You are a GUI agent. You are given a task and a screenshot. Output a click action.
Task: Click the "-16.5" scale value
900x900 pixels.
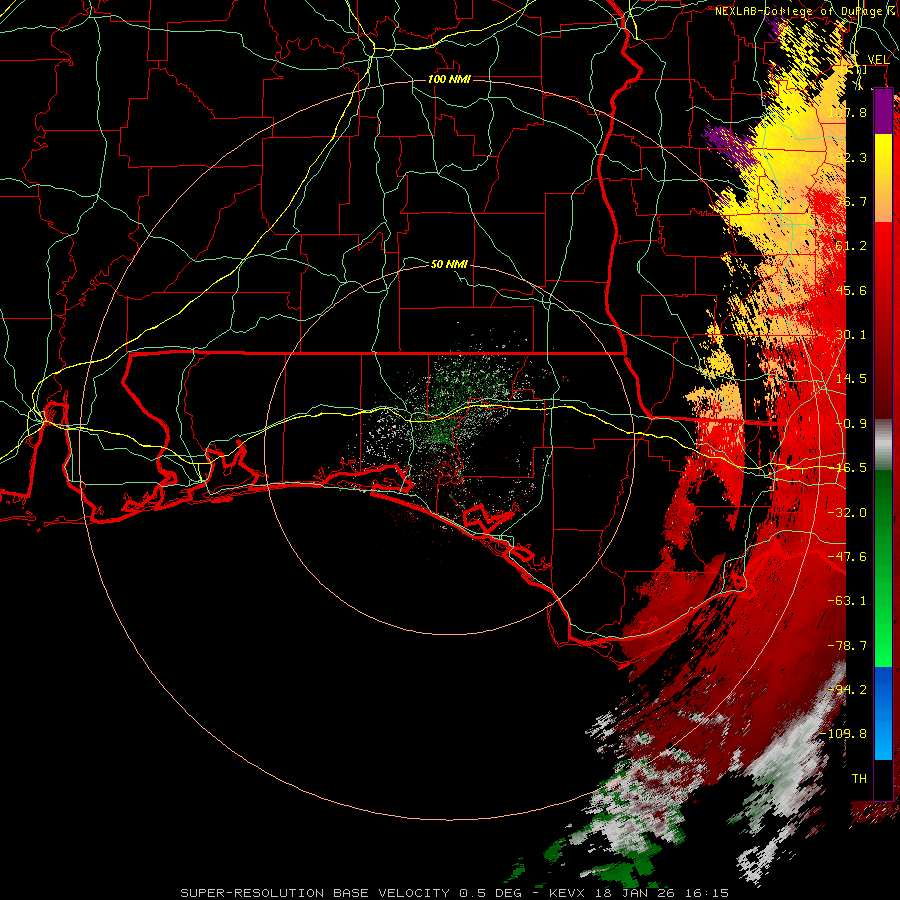point(848,468)
